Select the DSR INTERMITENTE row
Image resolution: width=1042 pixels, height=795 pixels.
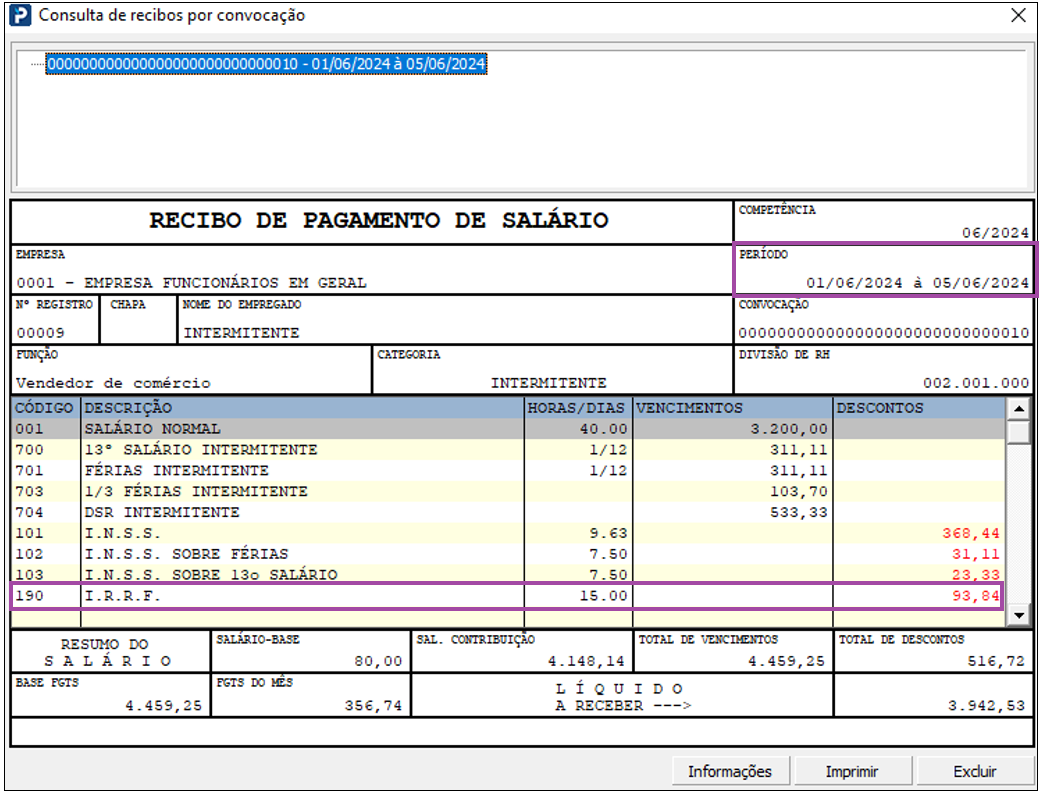tap(508, 512)
